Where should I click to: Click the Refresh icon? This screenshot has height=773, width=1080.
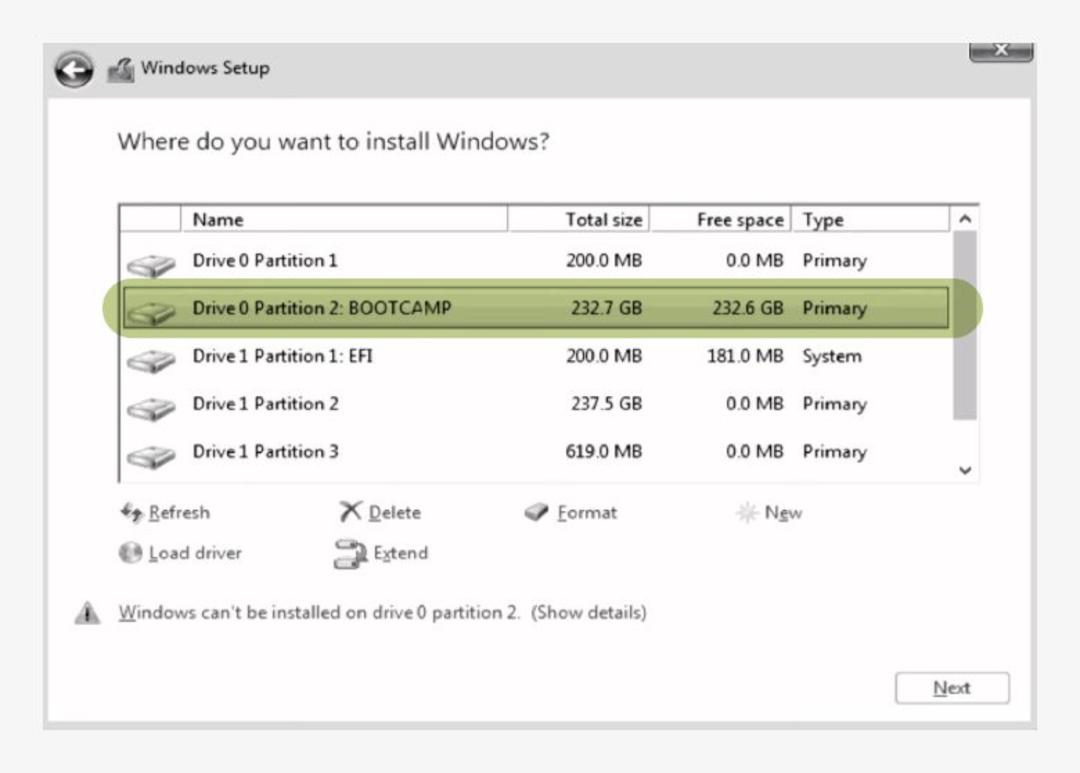[131, 512]
